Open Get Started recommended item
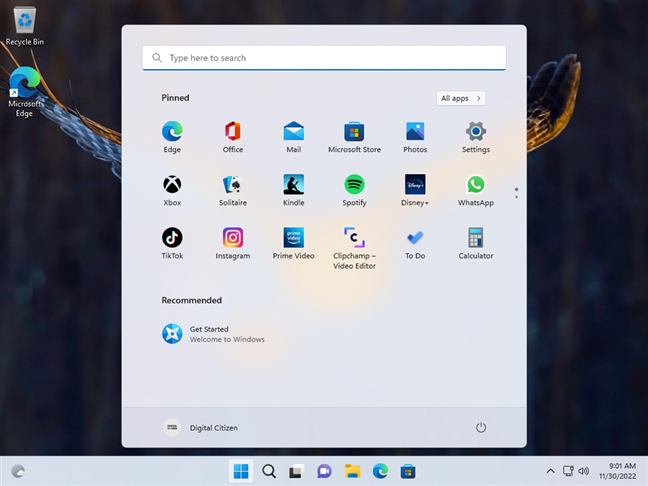 213,334
